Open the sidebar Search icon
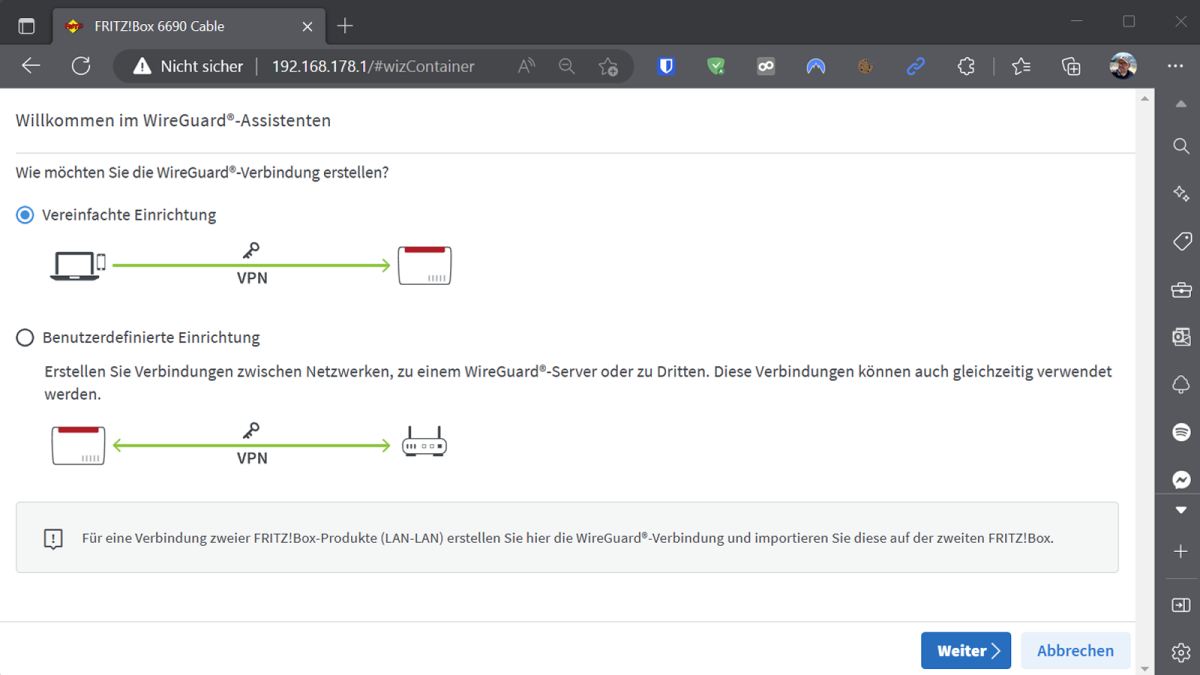 (1181, 146)
